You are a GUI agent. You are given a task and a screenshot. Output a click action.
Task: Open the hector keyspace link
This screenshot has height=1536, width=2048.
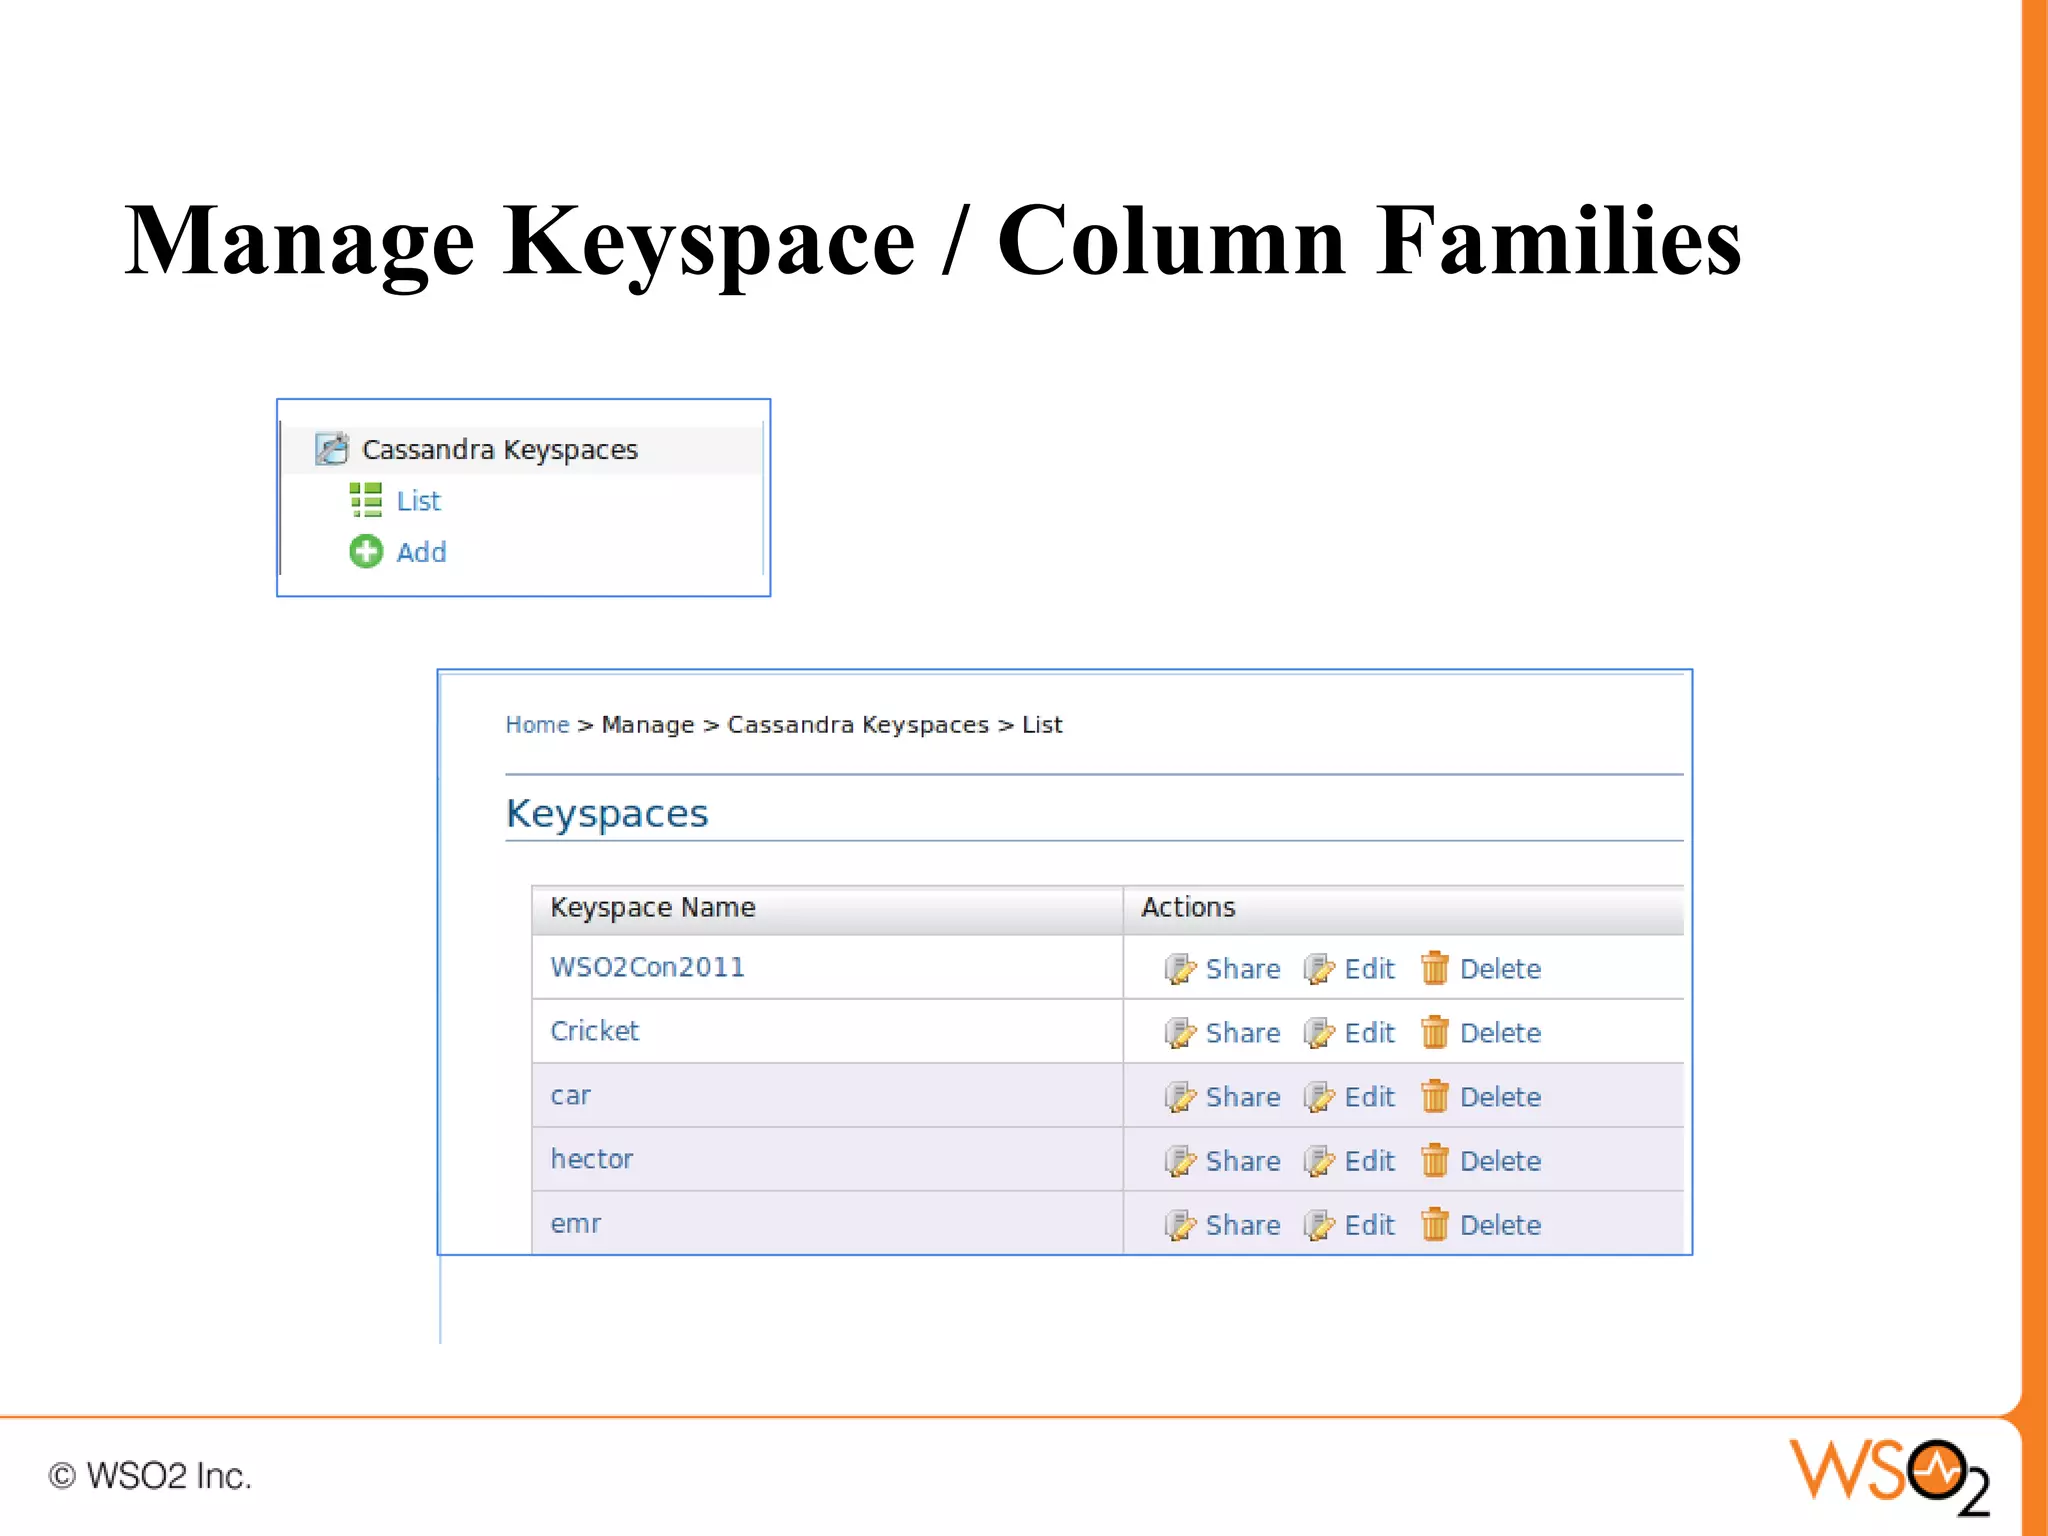click(591, 1159)
